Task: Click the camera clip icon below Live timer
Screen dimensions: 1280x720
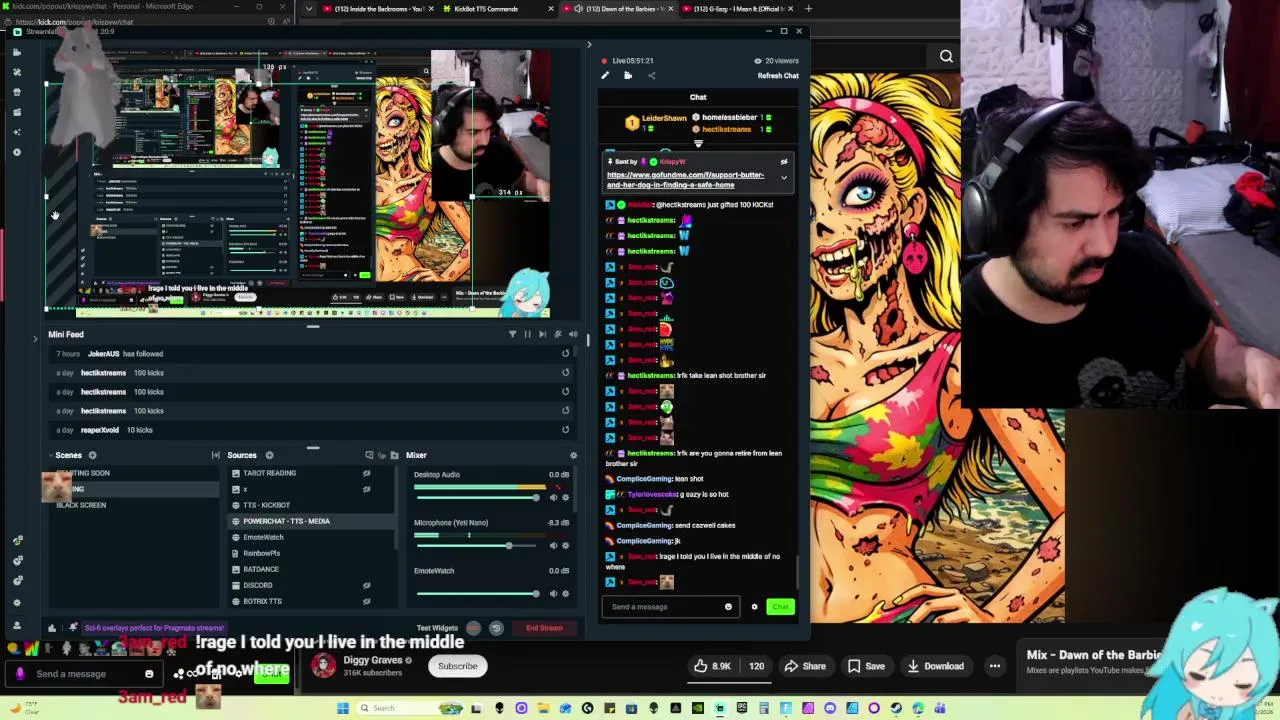Action: (628, 76)
